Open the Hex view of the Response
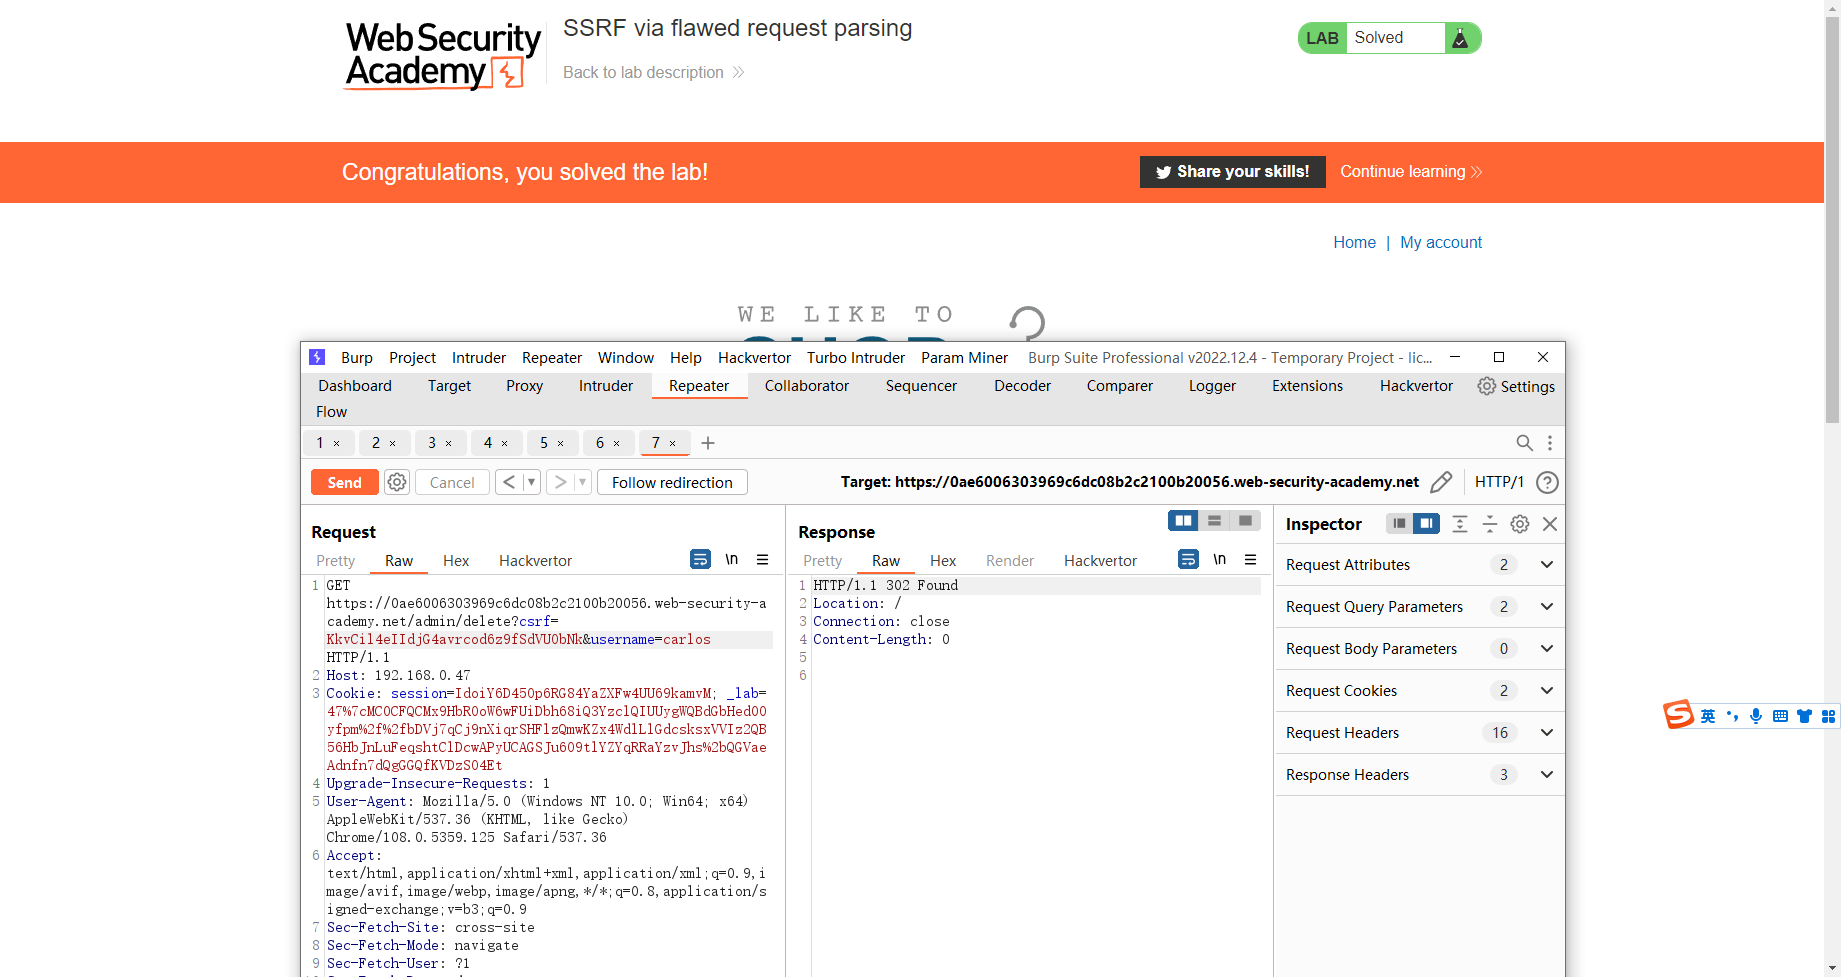Image resolution: width=1841 pixels, height=977 pixels. 942,560
